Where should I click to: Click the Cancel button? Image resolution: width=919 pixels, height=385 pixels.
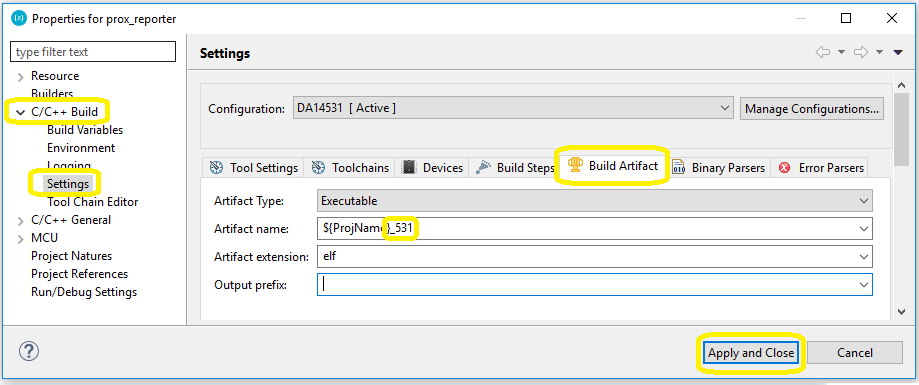click(x=855, y=353)
